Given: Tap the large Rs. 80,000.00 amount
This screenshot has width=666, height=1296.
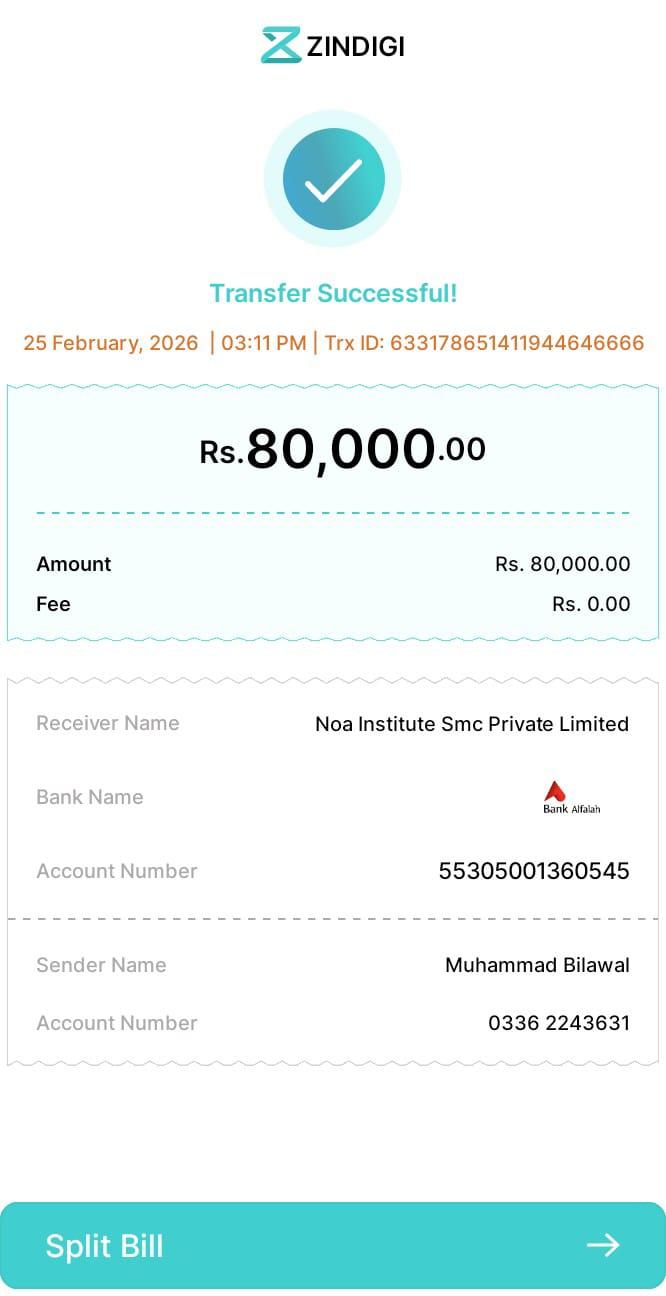Looking at the screenshot, I should coord(343,449).
